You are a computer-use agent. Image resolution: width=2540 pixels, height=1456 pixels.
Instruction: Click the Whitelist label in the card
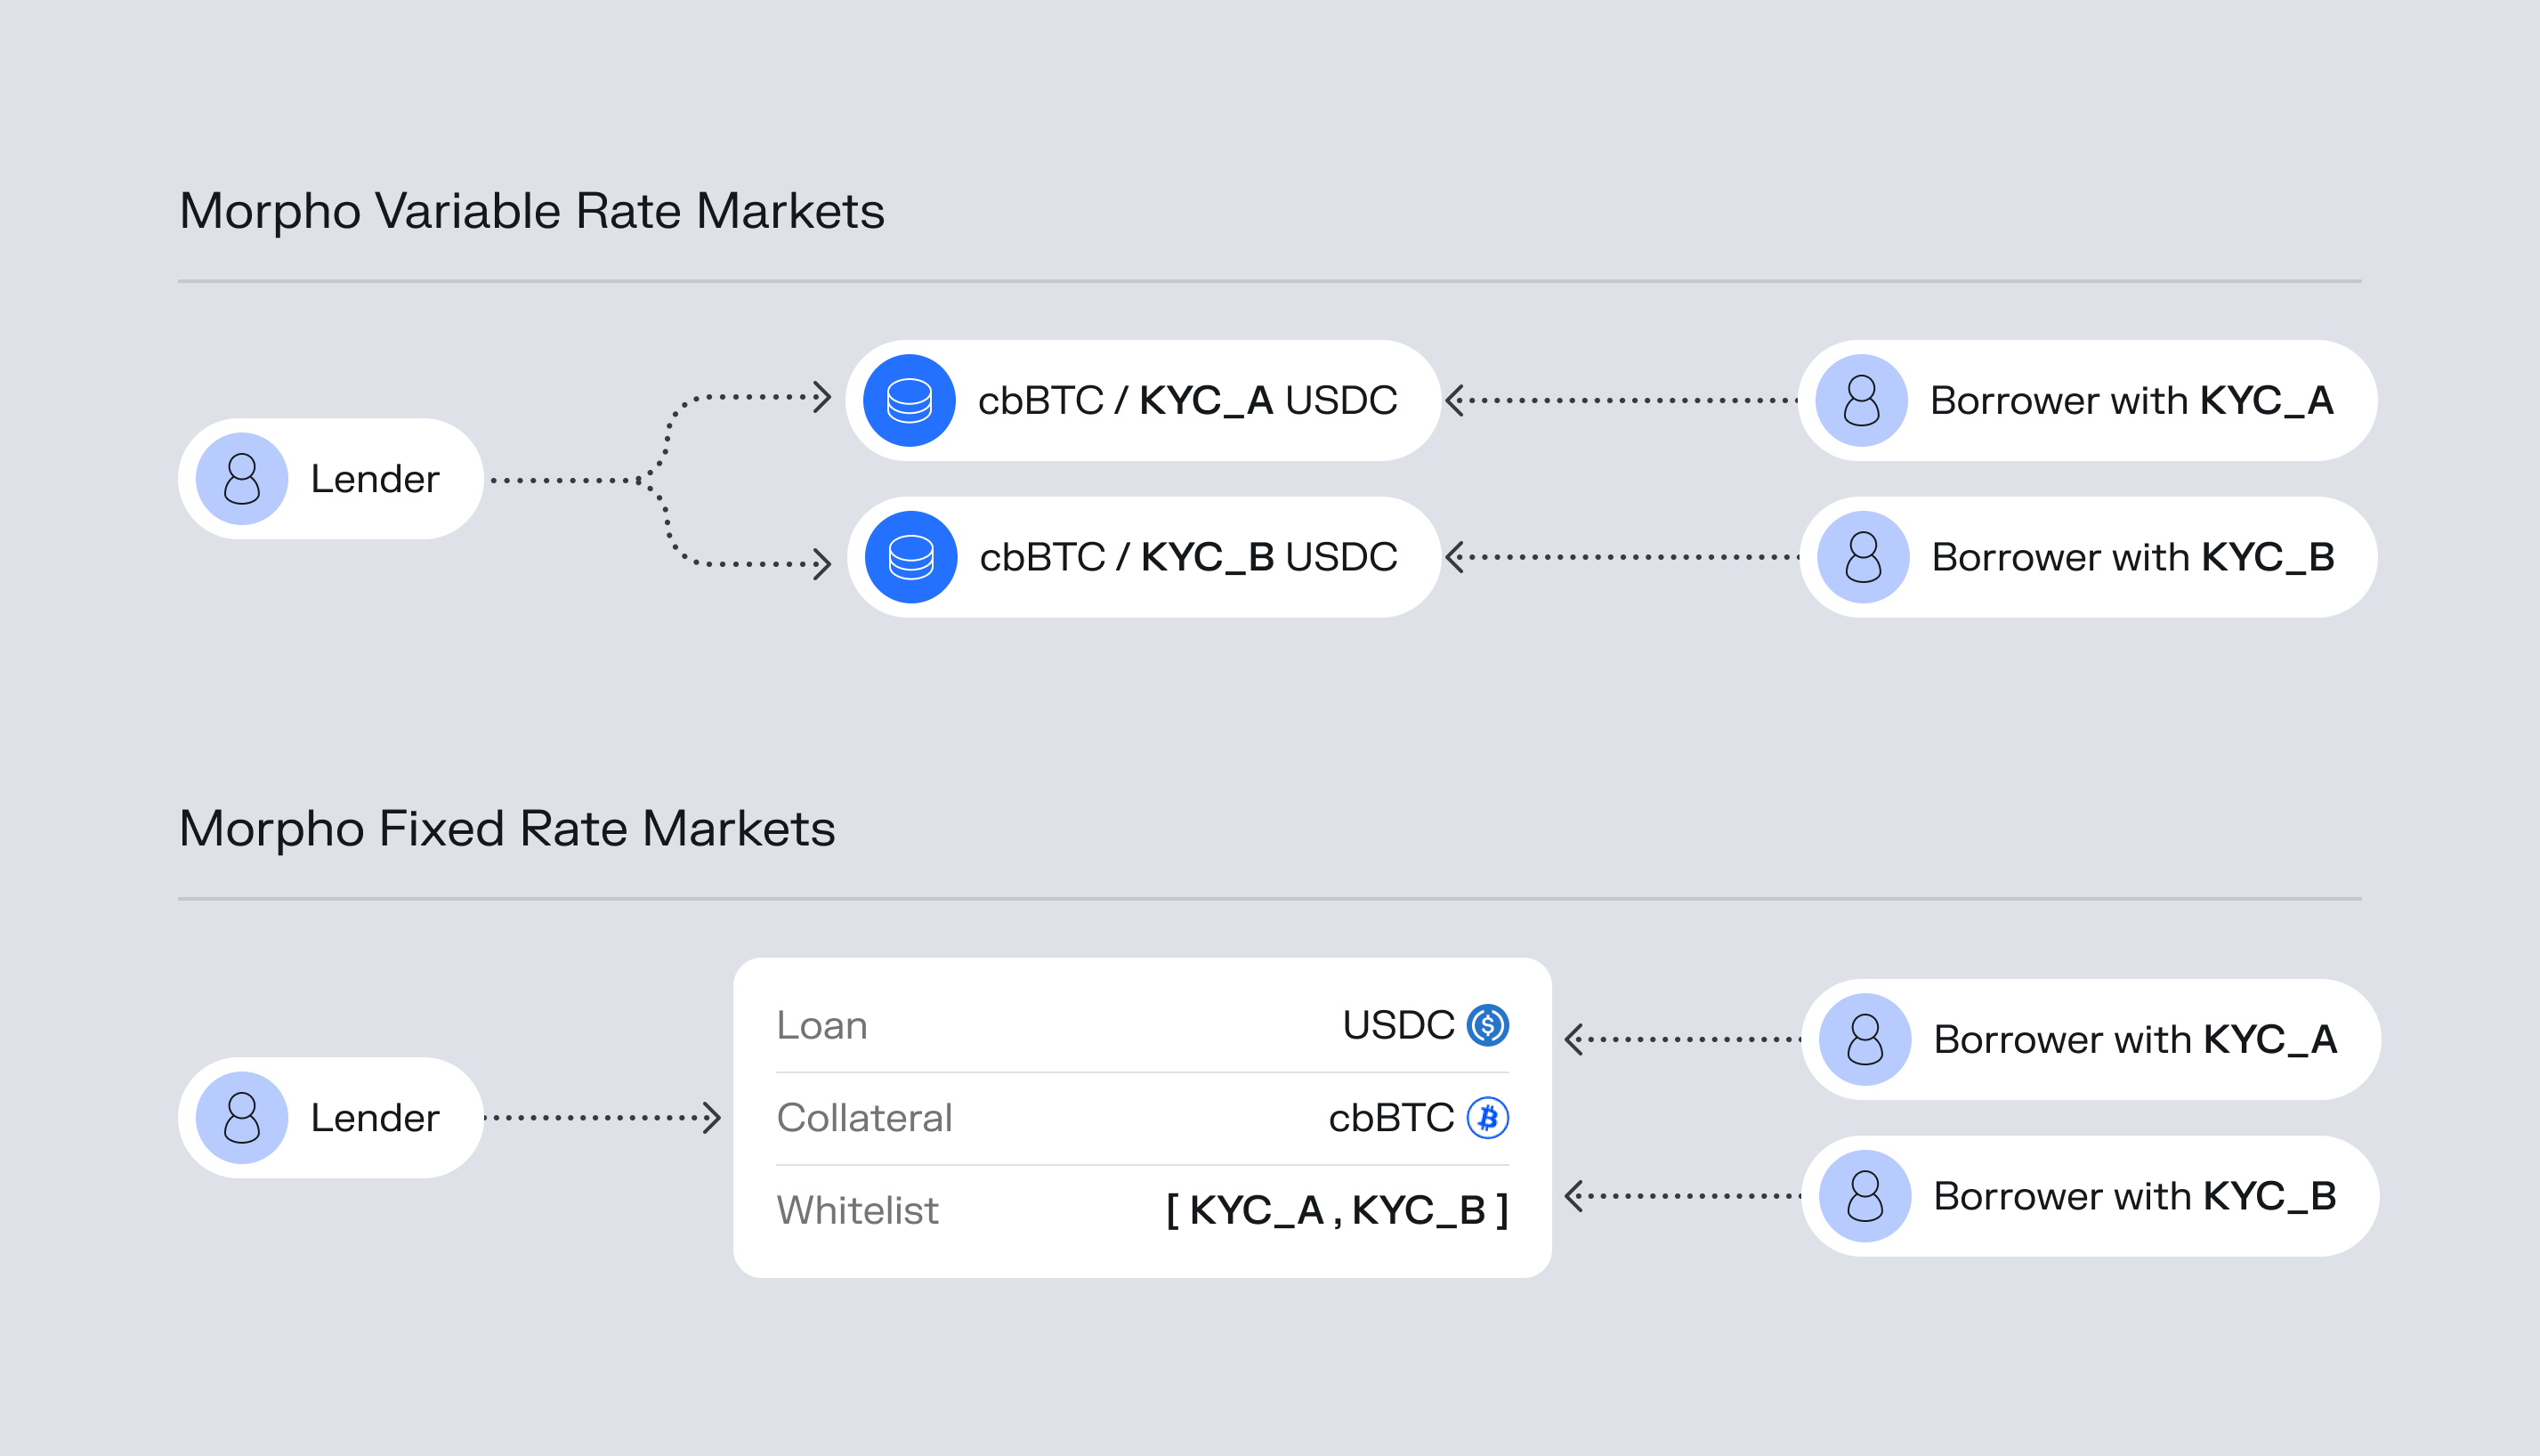[x=858, y=1210]
